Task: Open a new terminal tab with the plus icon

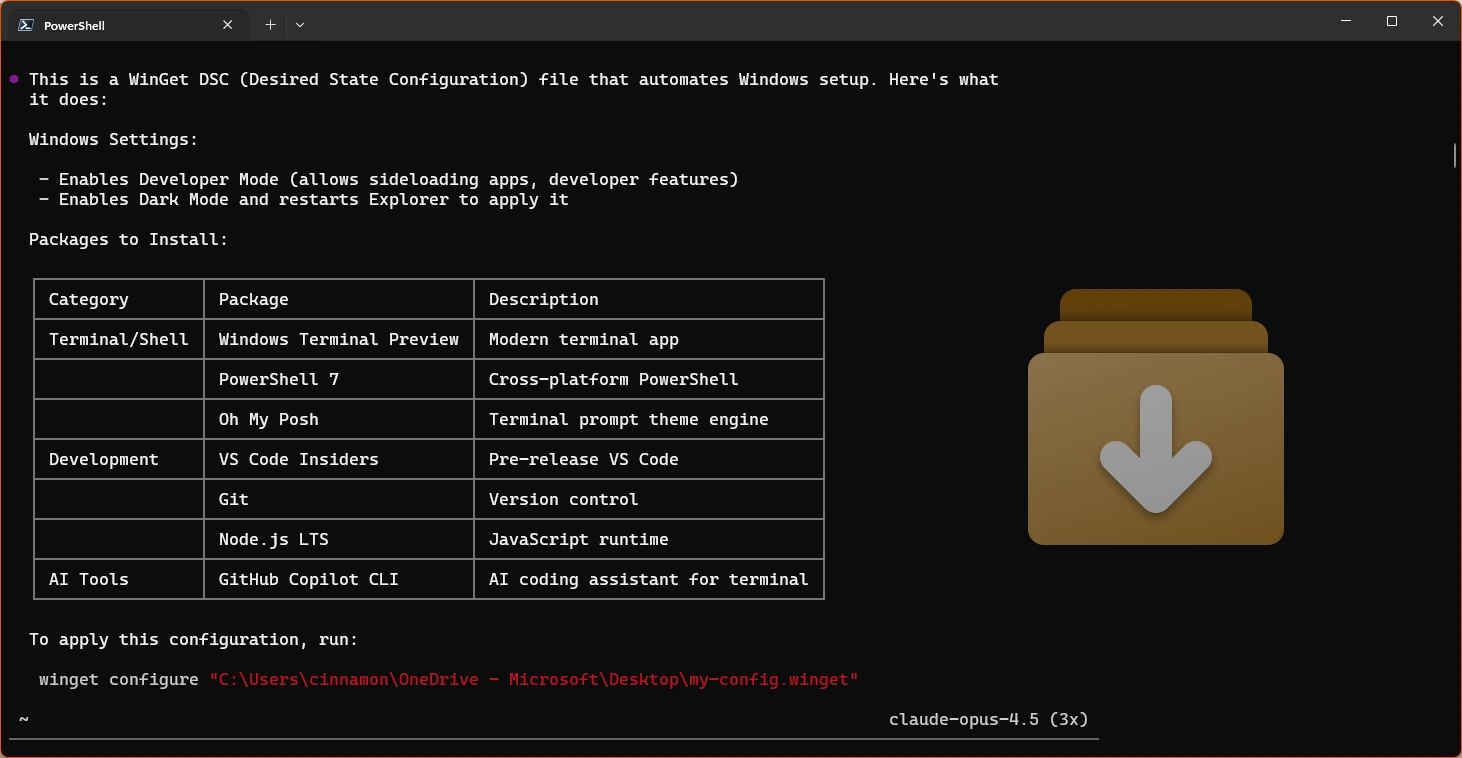Action: pyautogui.click(x=270, y=24)
